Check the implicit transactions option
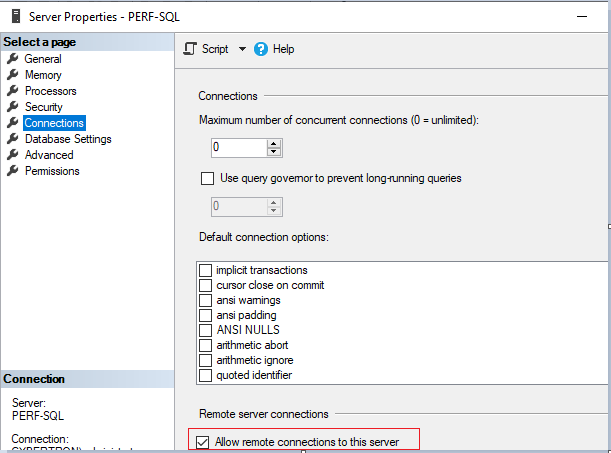The image size is (611, 453). pyautogui.click(x=206, y=270)
